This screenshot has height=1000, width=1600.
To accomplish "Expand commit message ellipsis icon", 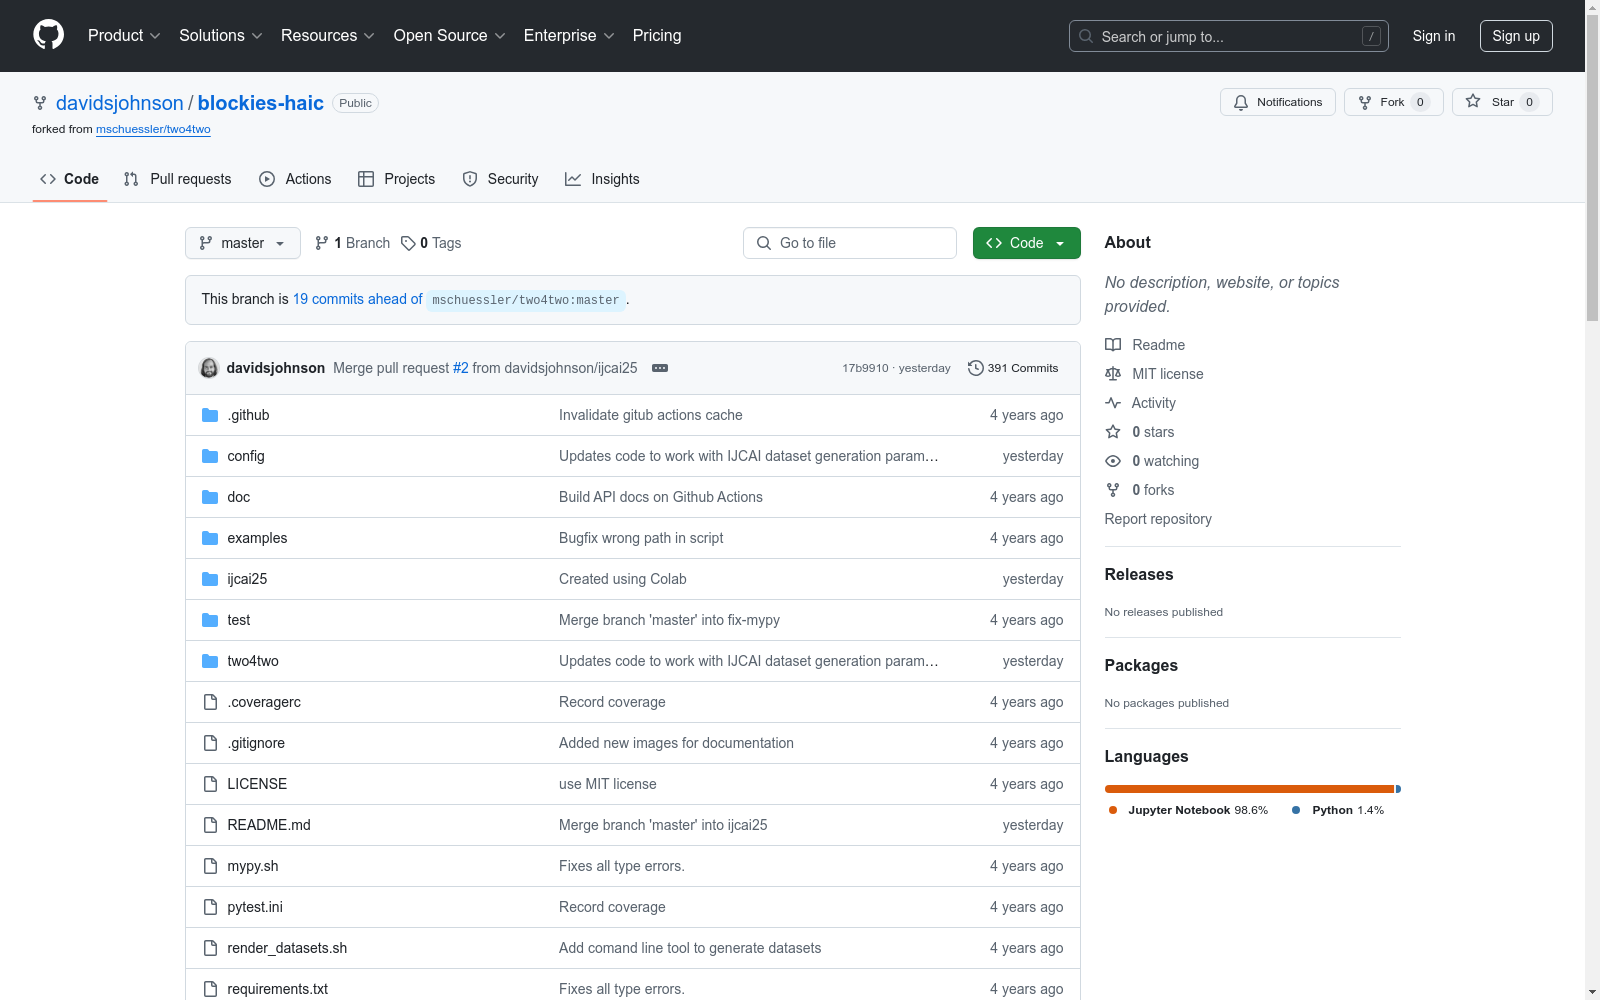I will (x=660, y=368).
